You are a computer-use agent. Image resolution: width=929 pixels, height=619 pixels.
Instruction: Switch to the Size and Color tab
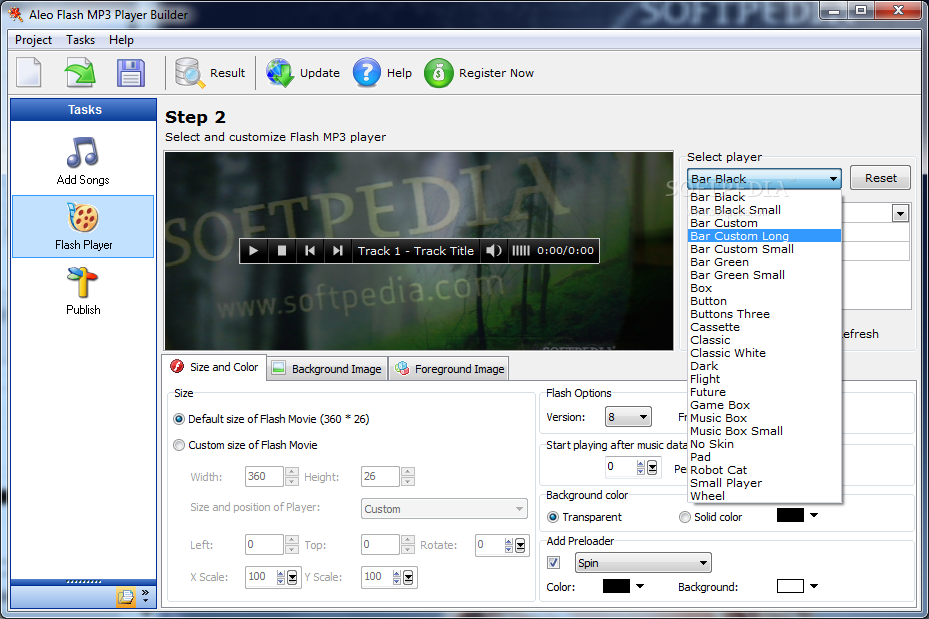[214, 367]
